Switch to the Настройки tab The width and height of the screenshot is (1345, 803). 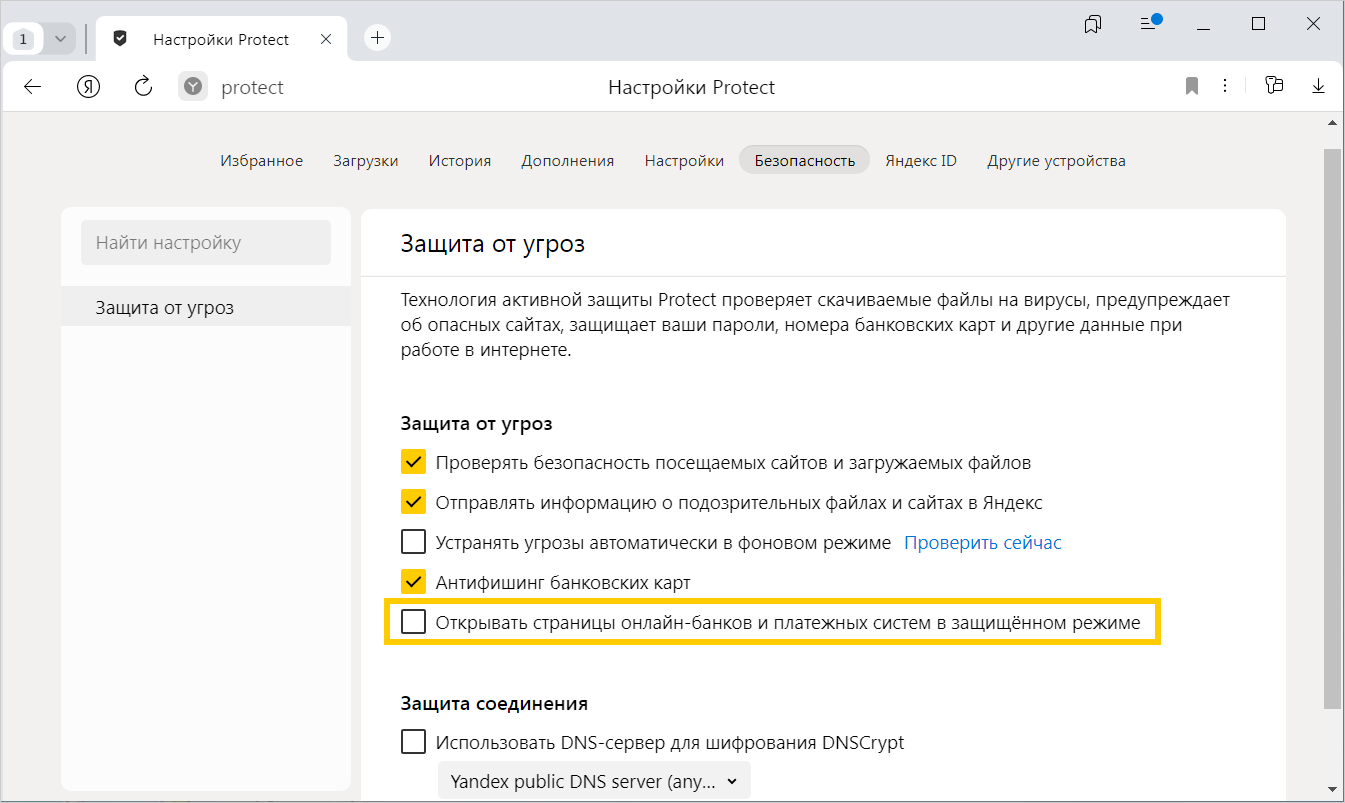click(x=684, y=160)
